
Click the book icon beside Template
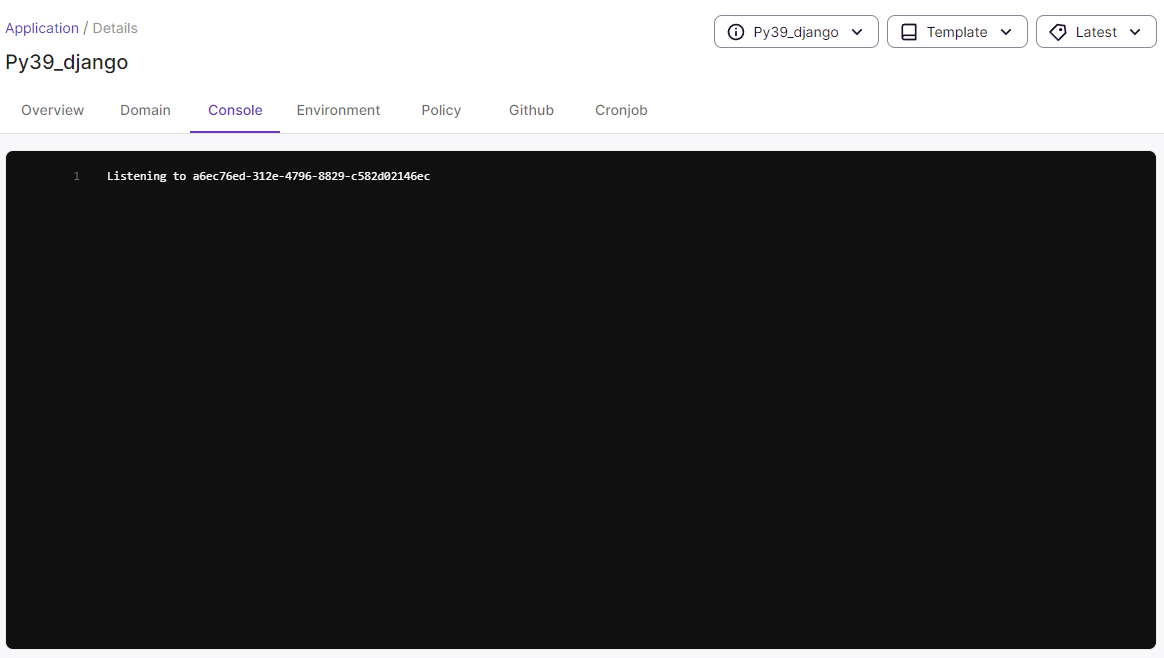point(909,32)
